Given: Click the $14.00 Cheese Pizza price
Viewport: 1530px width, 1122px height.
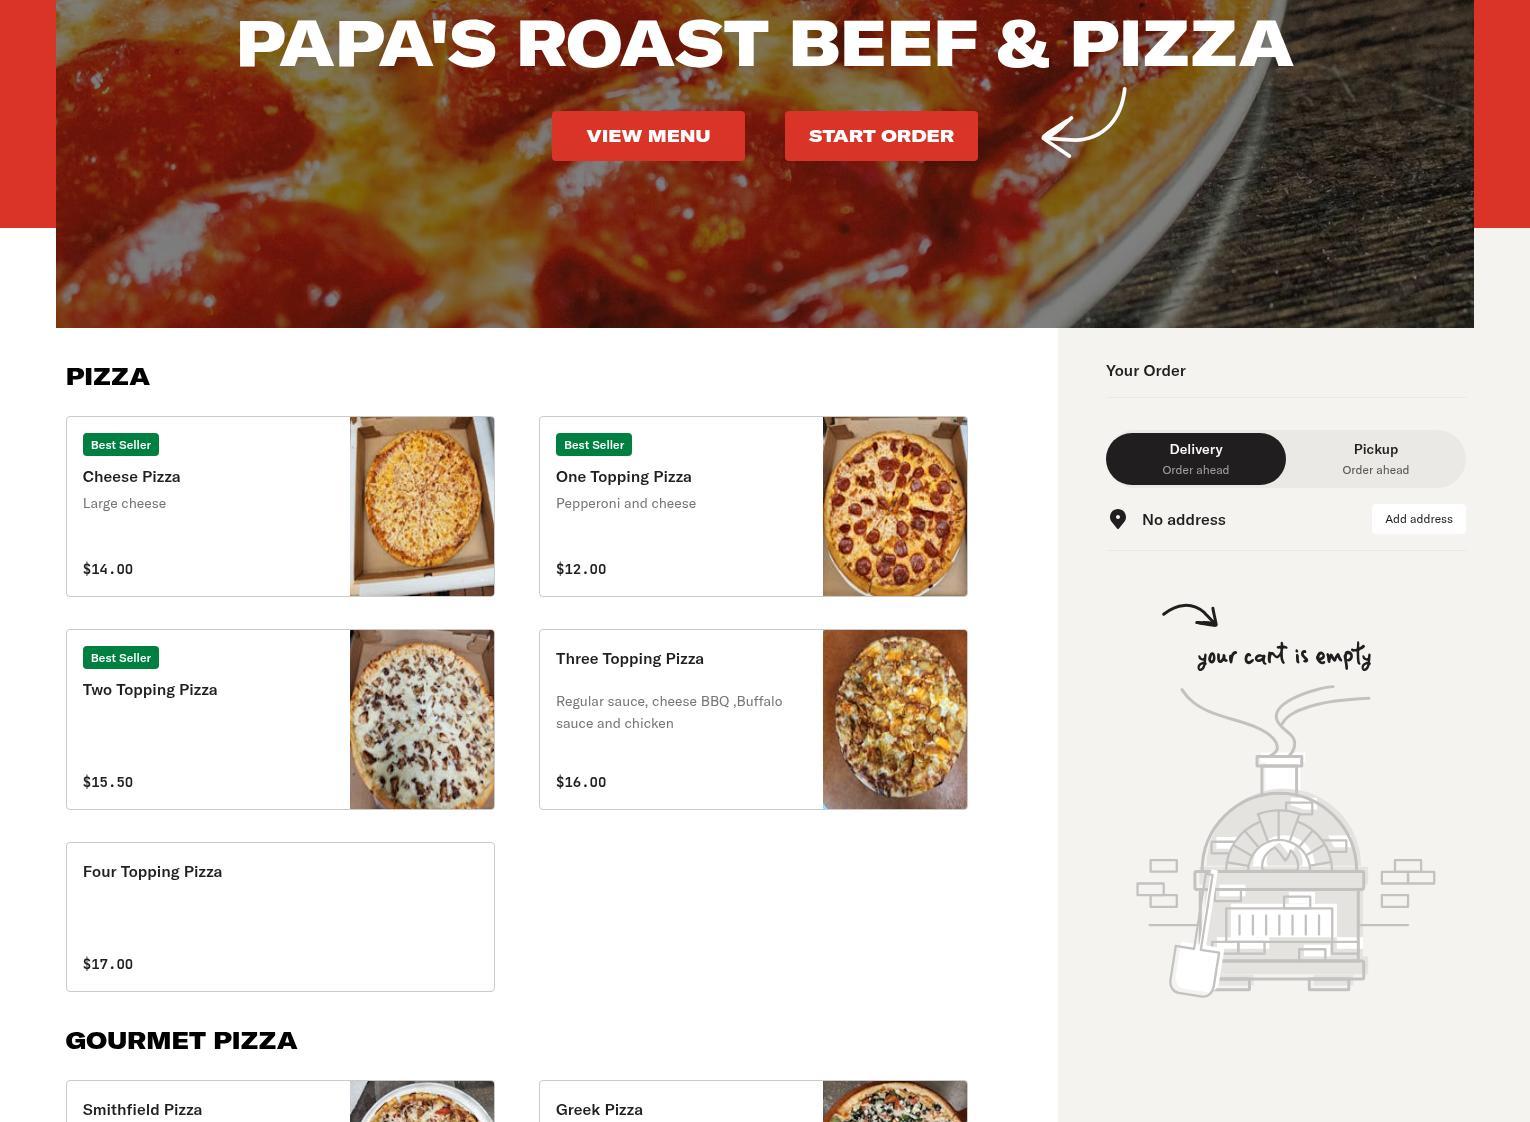Looking at the screenshot, I should [108, 569].
